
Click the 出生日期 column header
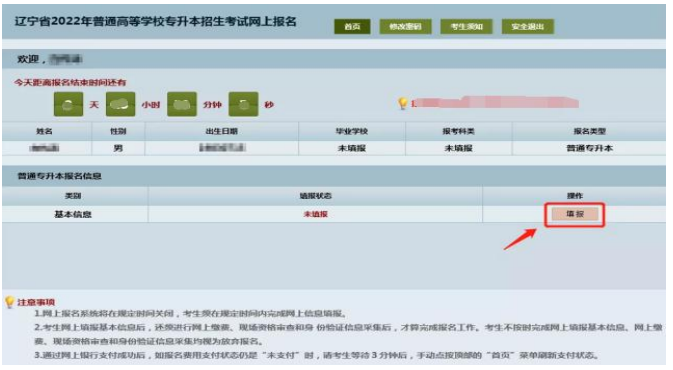pos(221,131)
